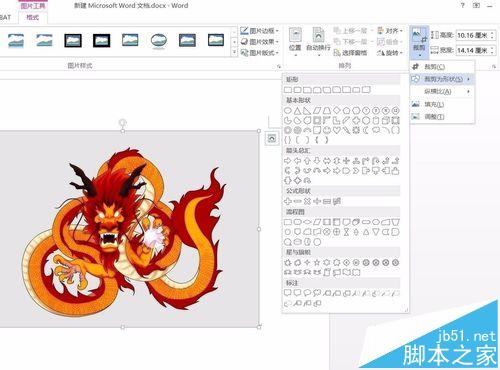Choose the 5-point star shape
Image resolution: width=500 pixels, height=370 pixels.
point(317,263)
